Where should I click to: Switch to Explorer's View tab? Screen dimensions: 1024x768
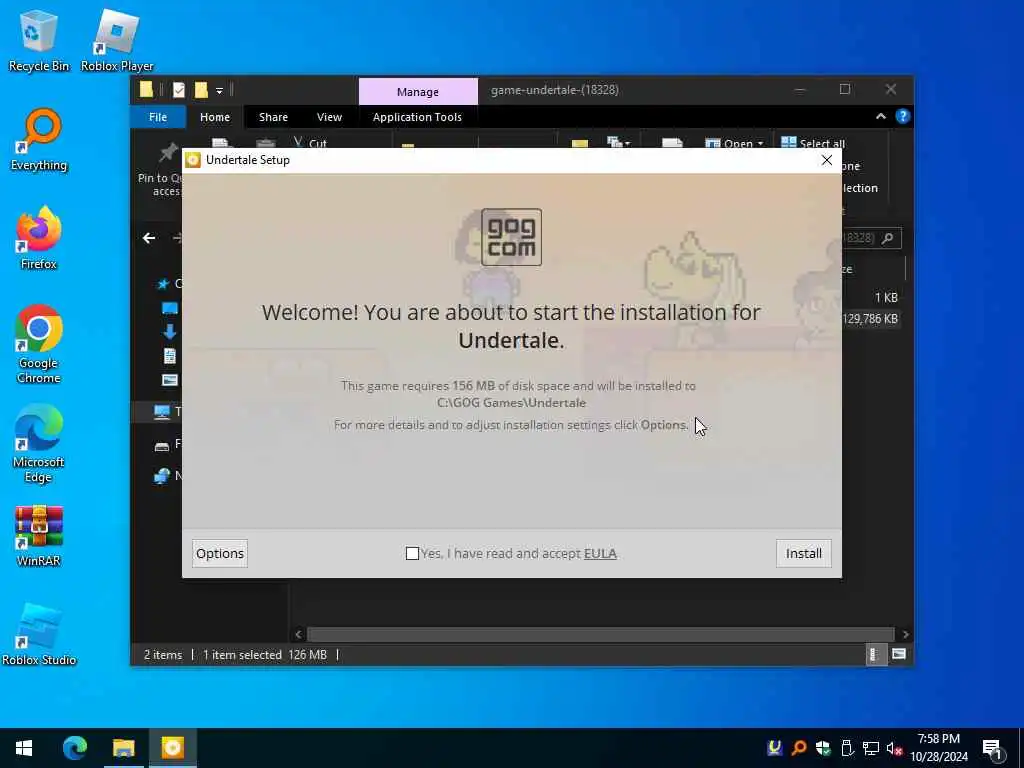(329, 117)
